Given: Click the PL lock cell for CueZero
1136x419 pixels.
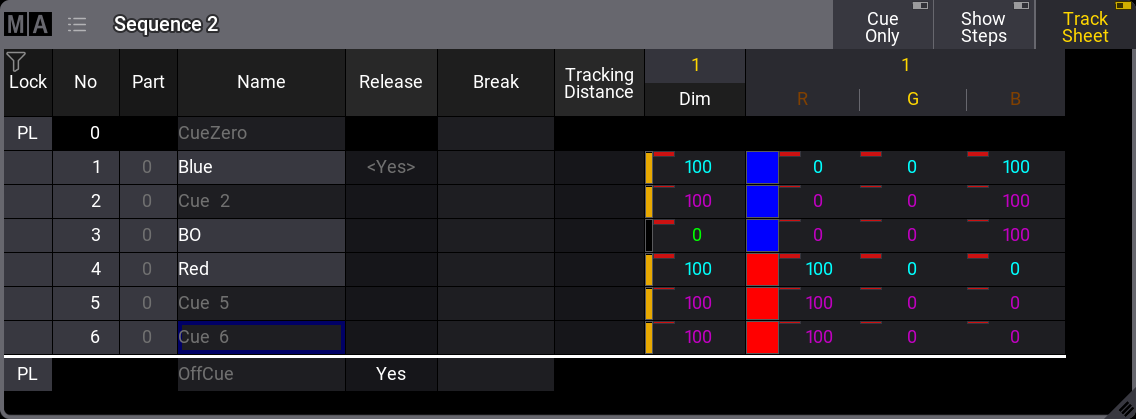Looking at the screenshot, I should [x=27, y=133].
